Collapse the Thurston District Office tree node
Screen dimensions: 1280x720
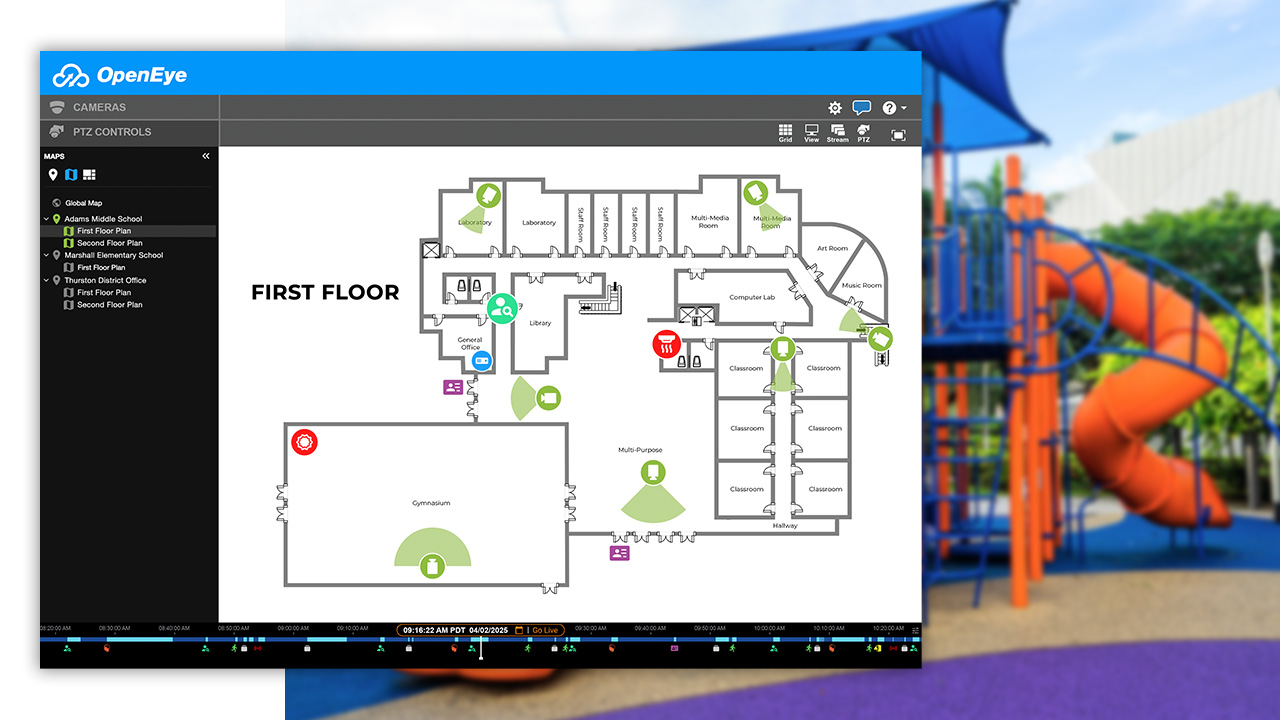[x=46, y=281]
